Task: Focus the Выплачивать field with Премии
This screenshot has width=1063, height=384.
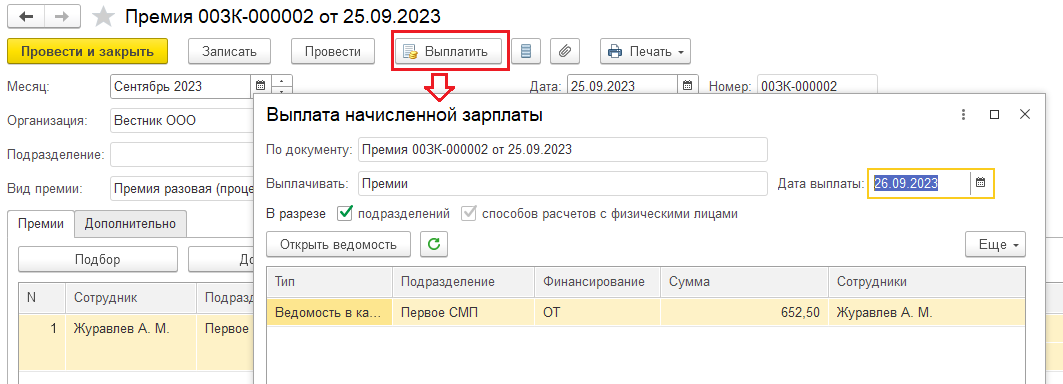Action: coord(562,183)
